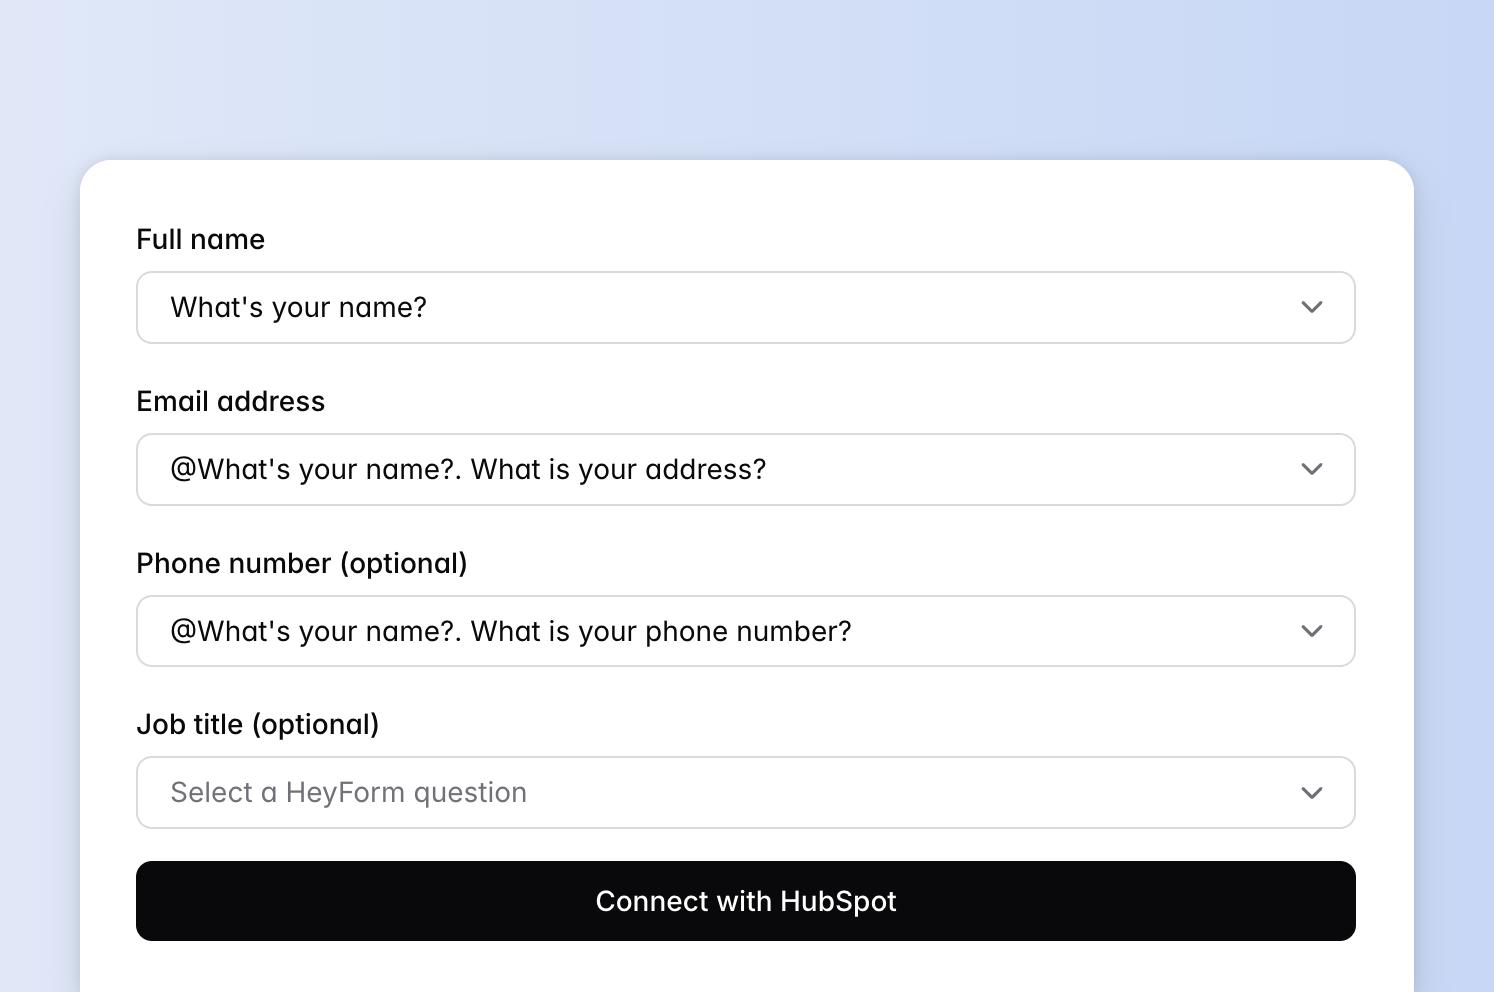Select the field showing What's your name?
The image size is (1494, 992).
tap(745, 307)
